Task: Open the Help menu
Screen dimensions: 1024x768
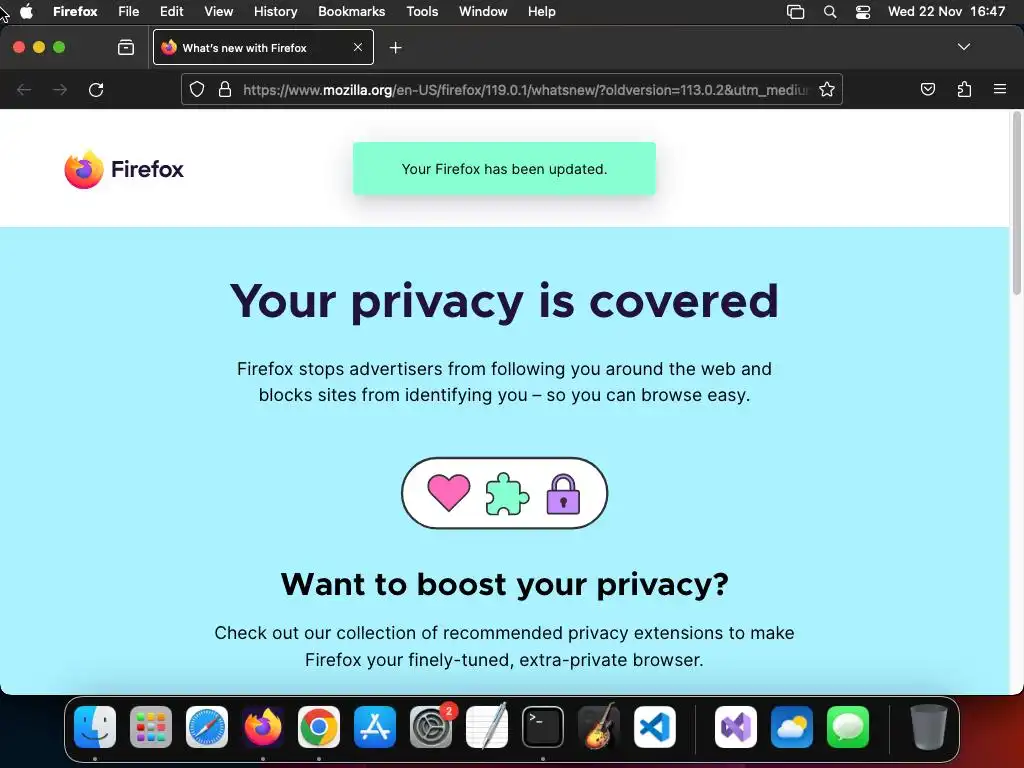Action: pos(542,11)
